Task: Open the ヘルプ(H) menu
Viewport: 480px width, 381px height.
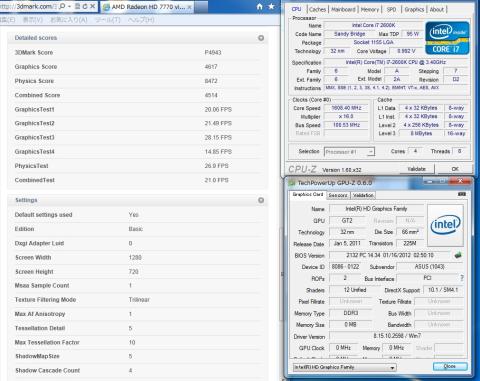Action: tap(141, 20)
